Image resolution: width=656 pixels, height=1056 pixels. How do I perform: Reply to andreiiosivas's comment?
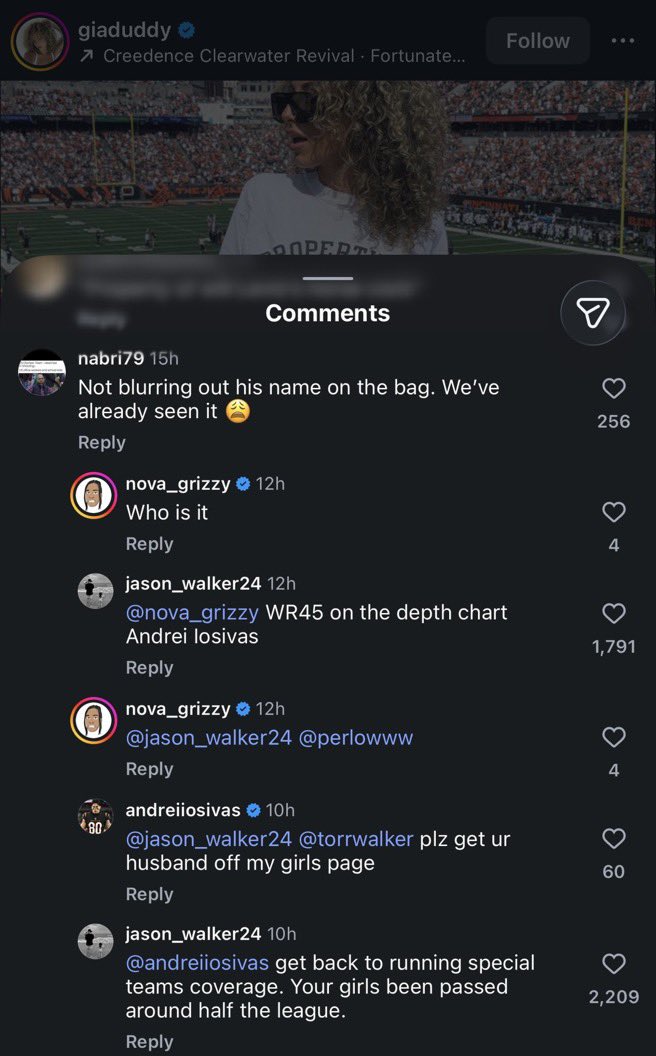[150, 894]
